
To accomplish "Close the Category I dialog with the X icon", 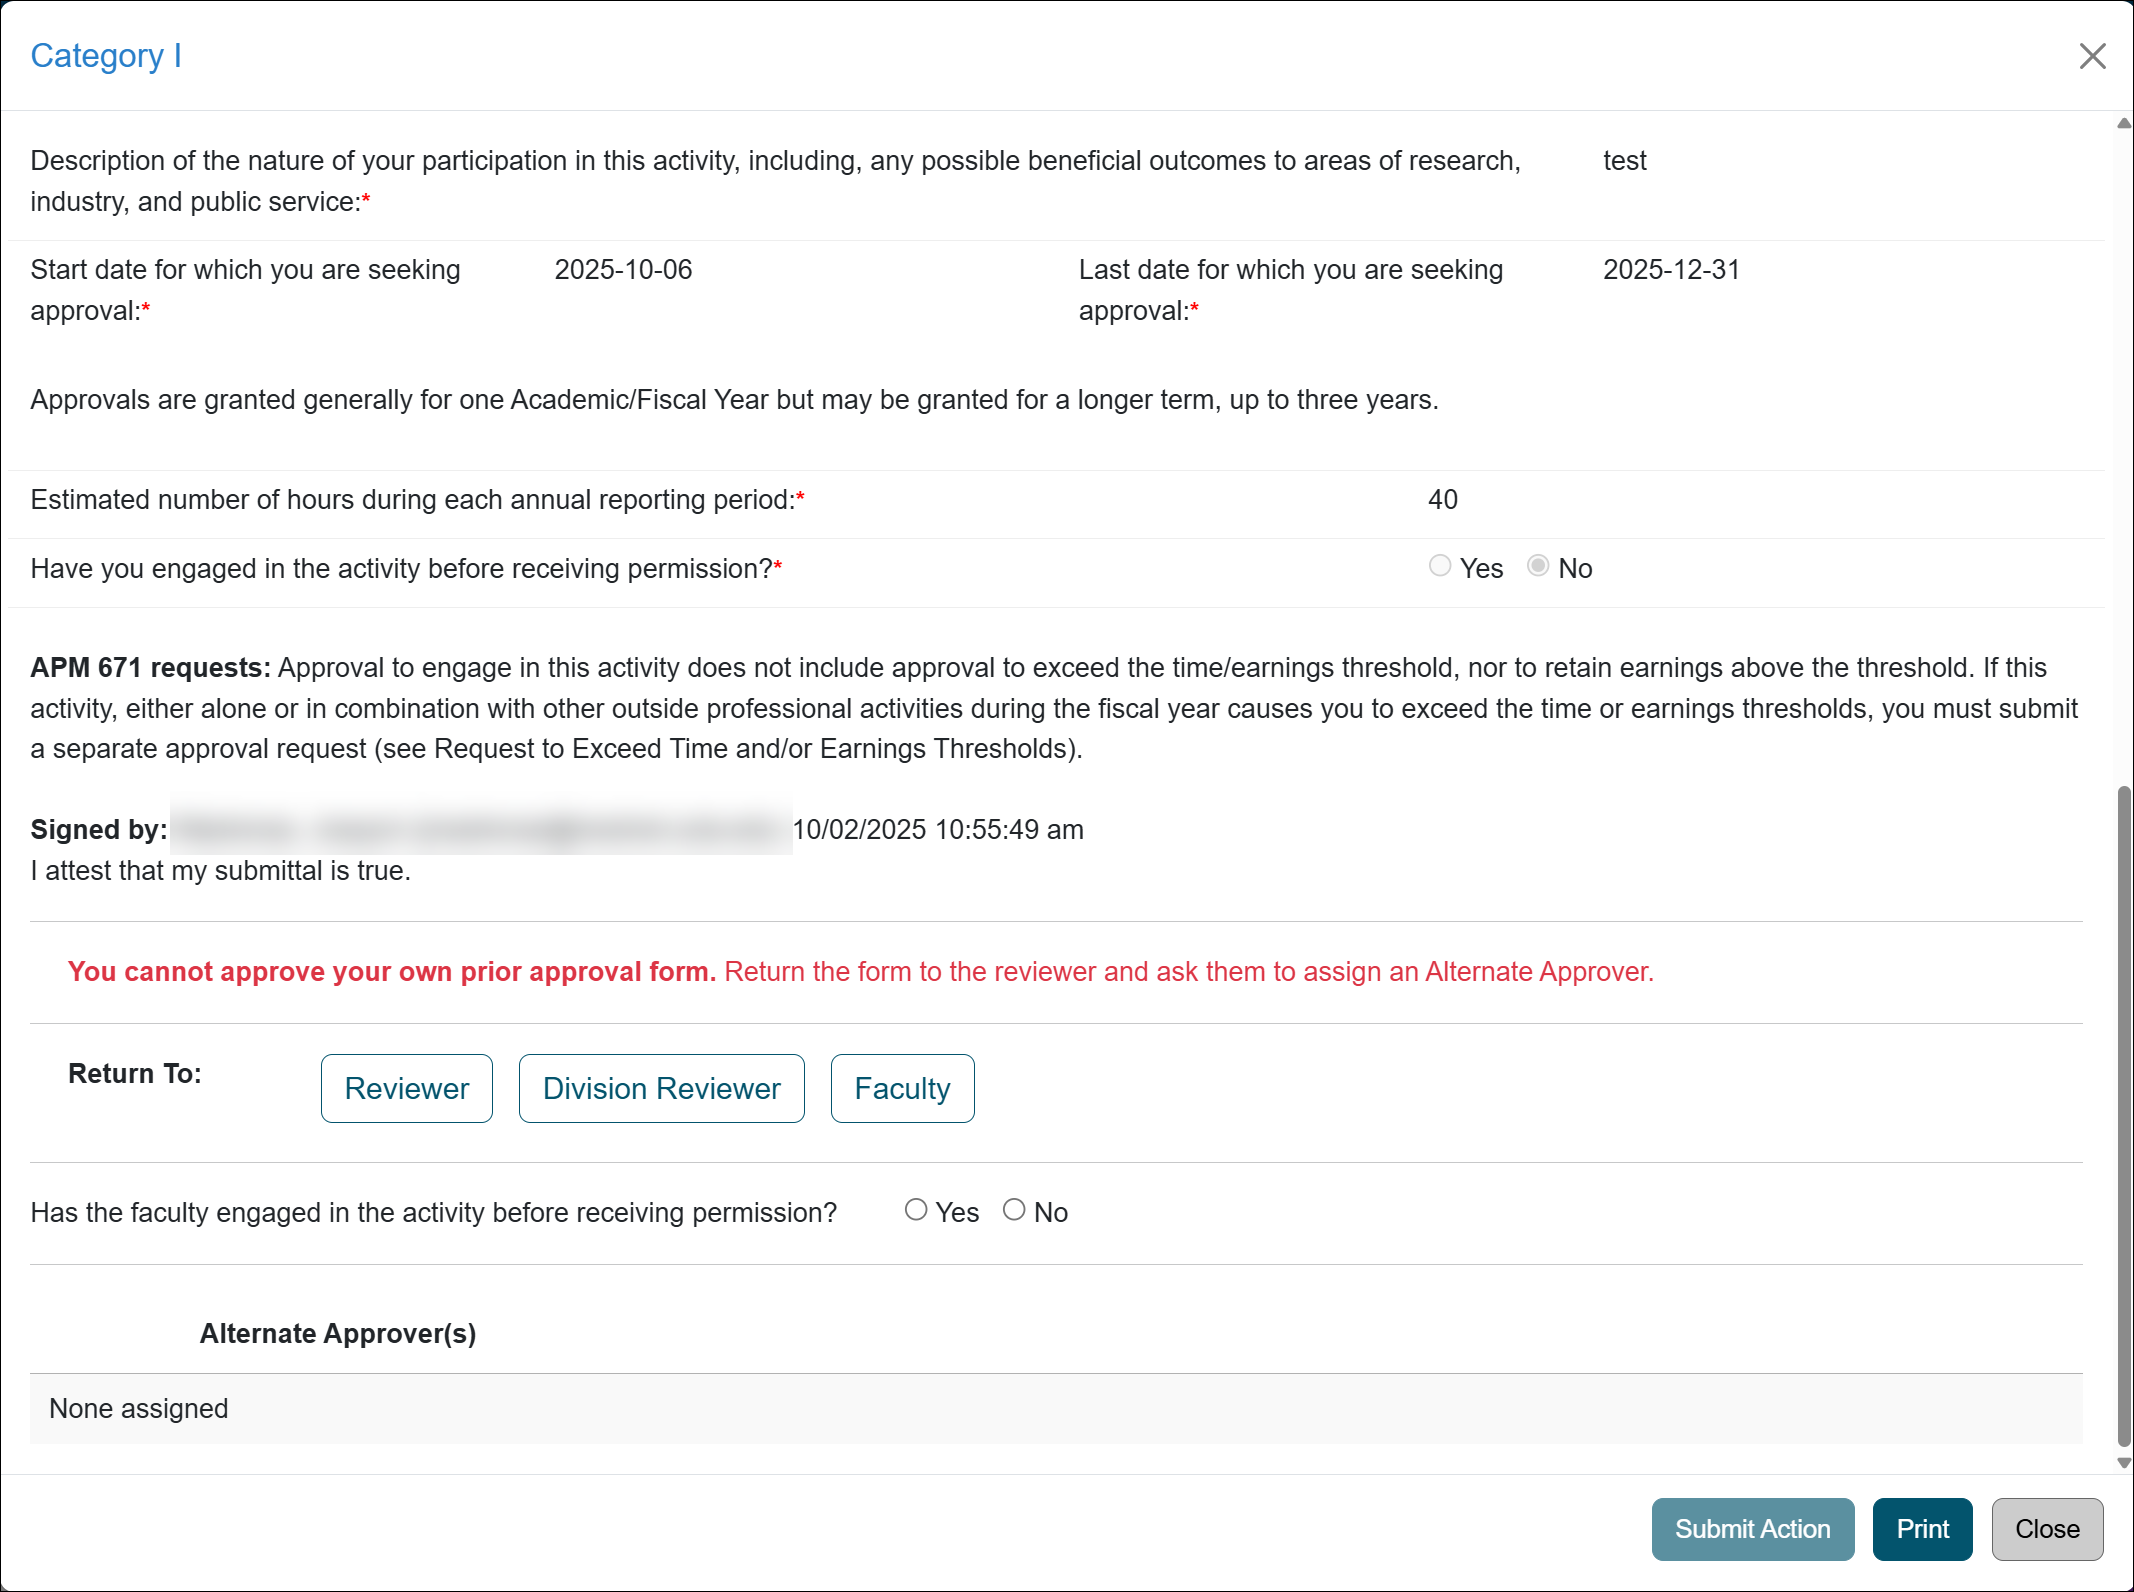I will tap(2092, 56).
